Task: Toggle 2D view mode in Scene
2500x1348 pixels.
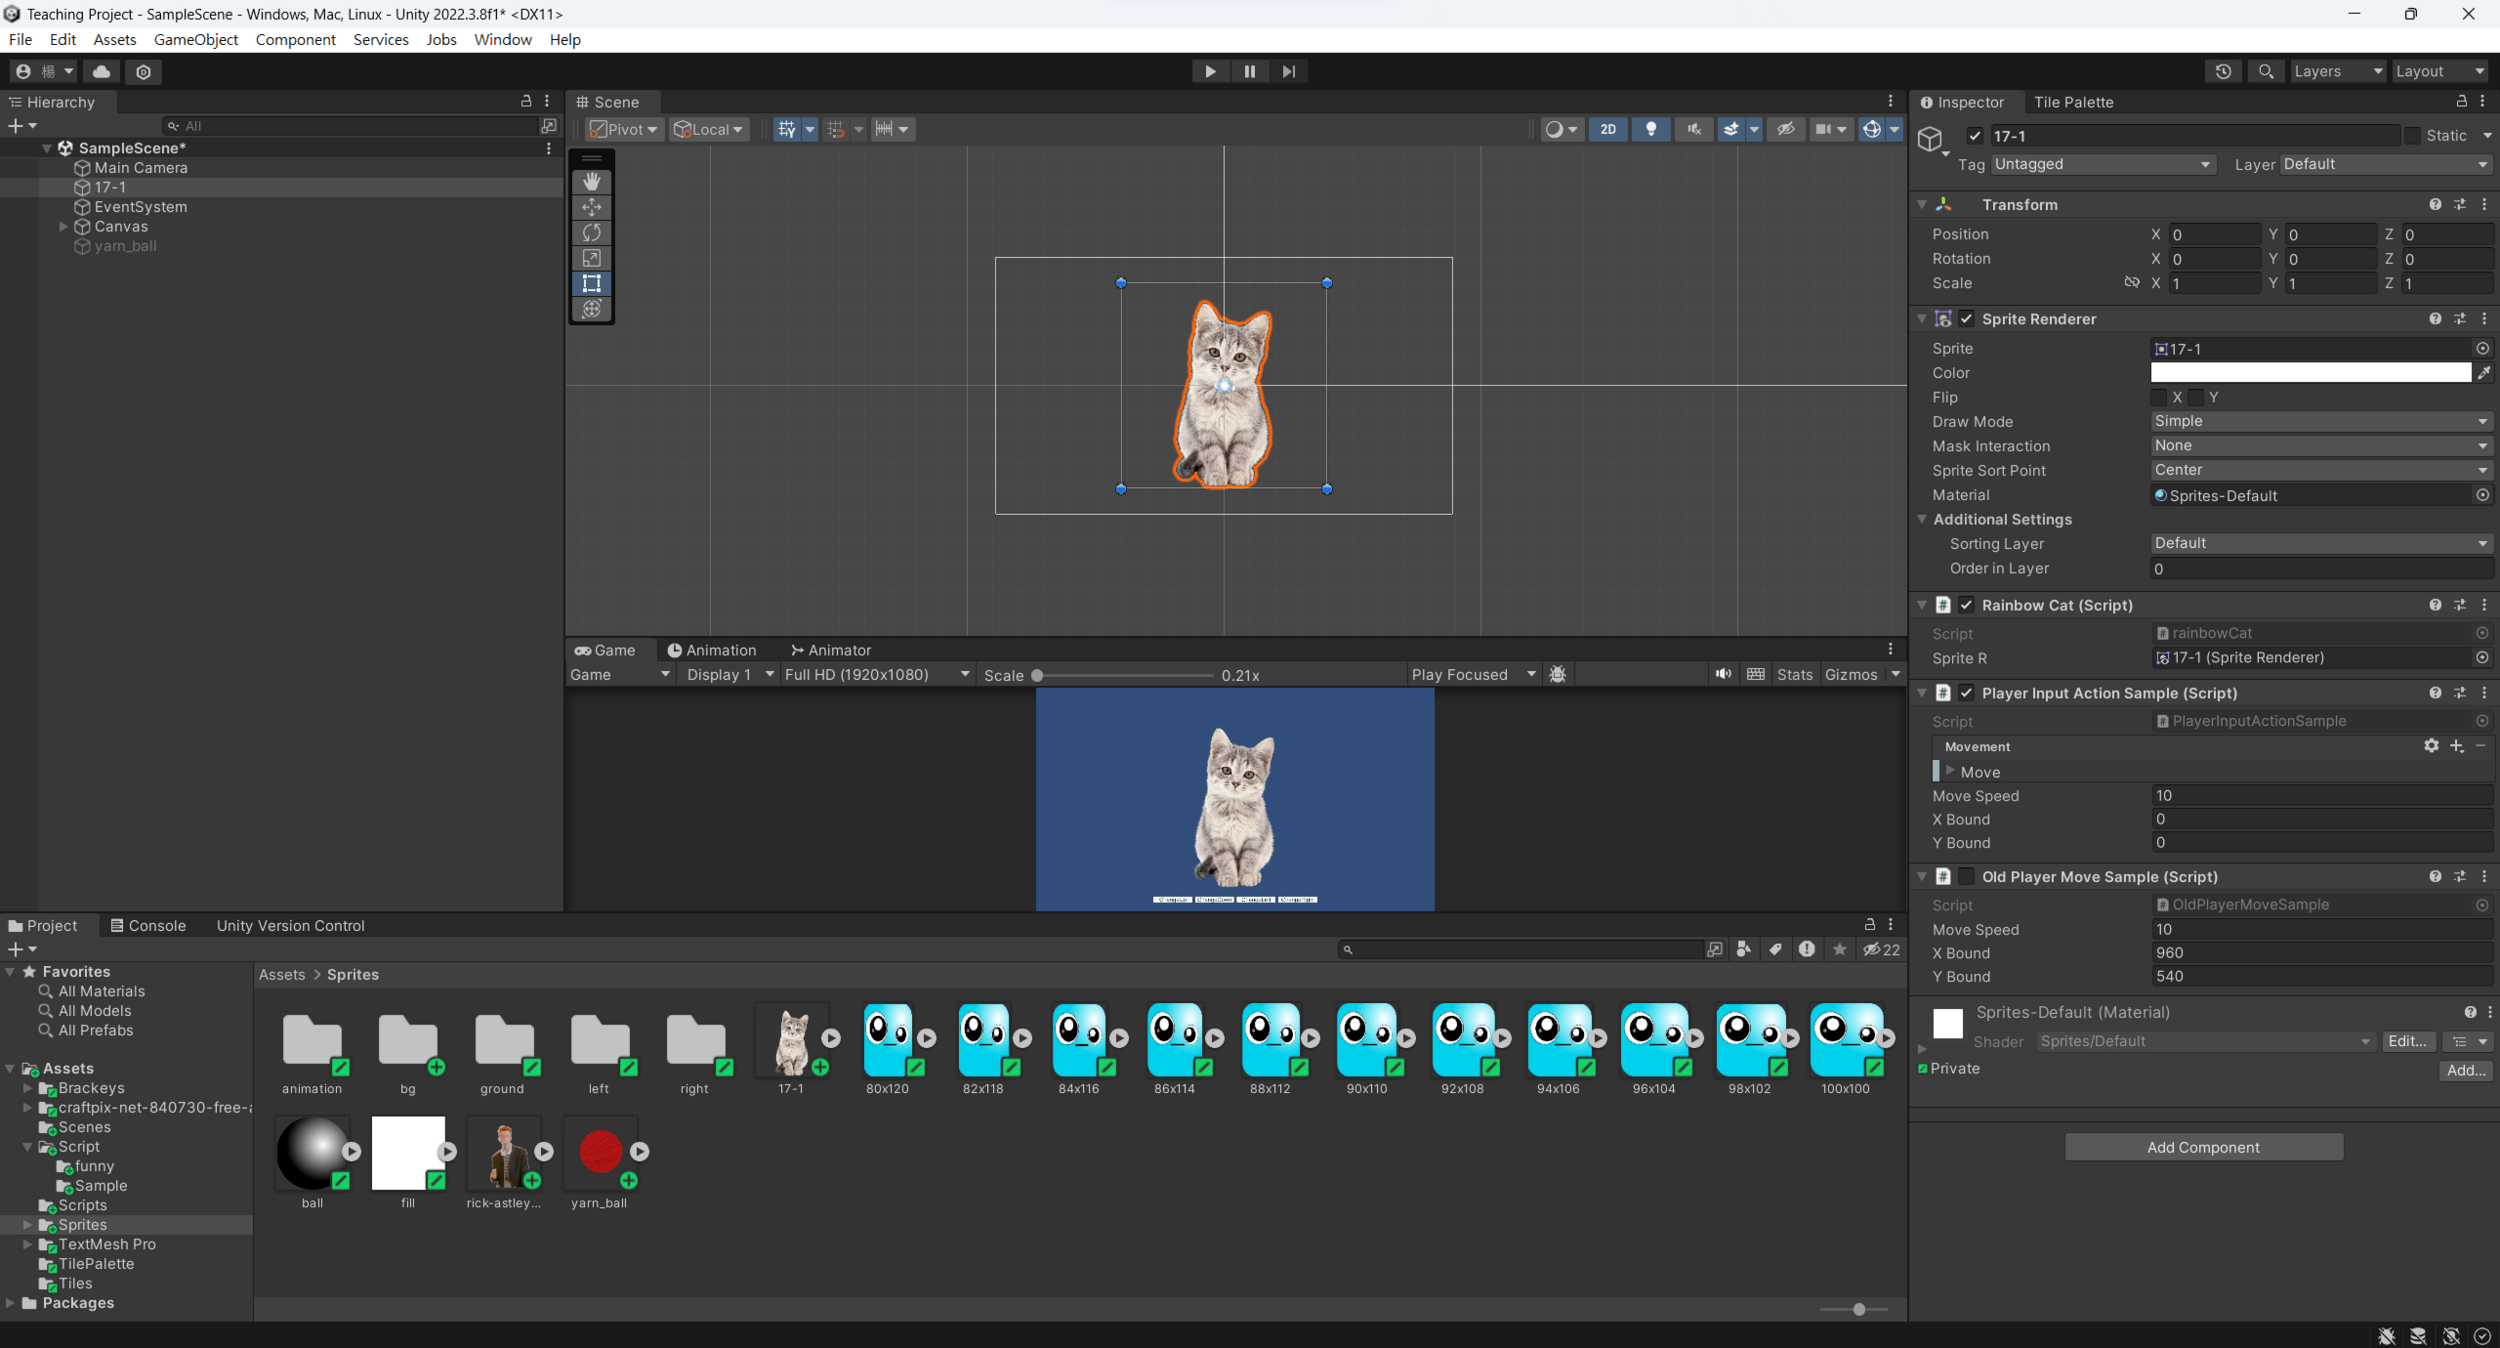Action: click(x=1607, y=129)
